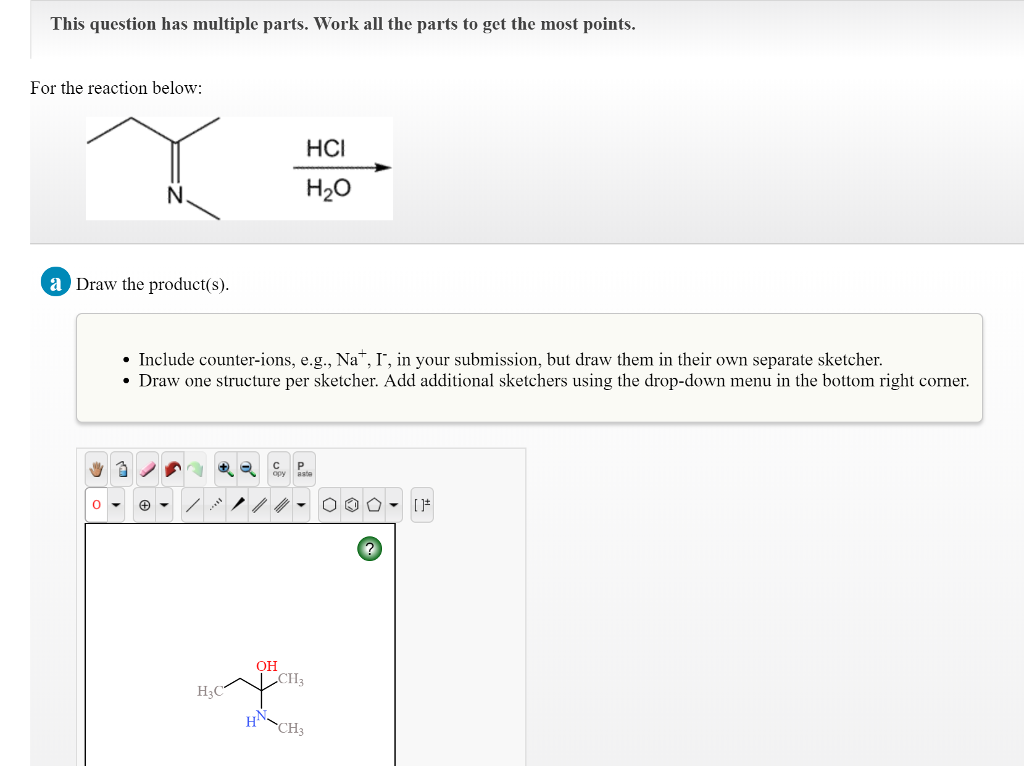Select the single bond tool
The height and width of the screenshot is (766, 1024).
(x=194, y=504)
